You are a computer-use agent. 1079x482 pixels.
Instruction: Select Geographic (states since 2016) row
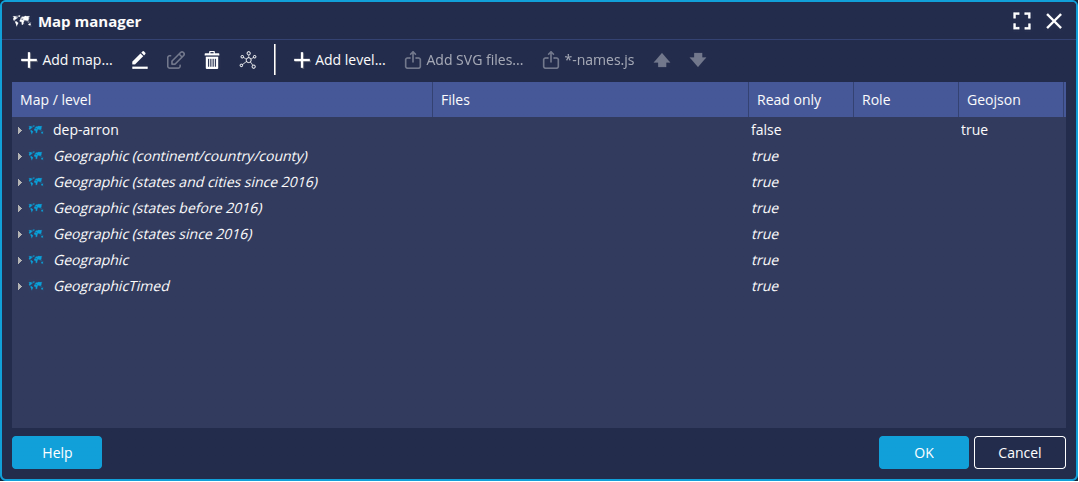pos(152,234)
